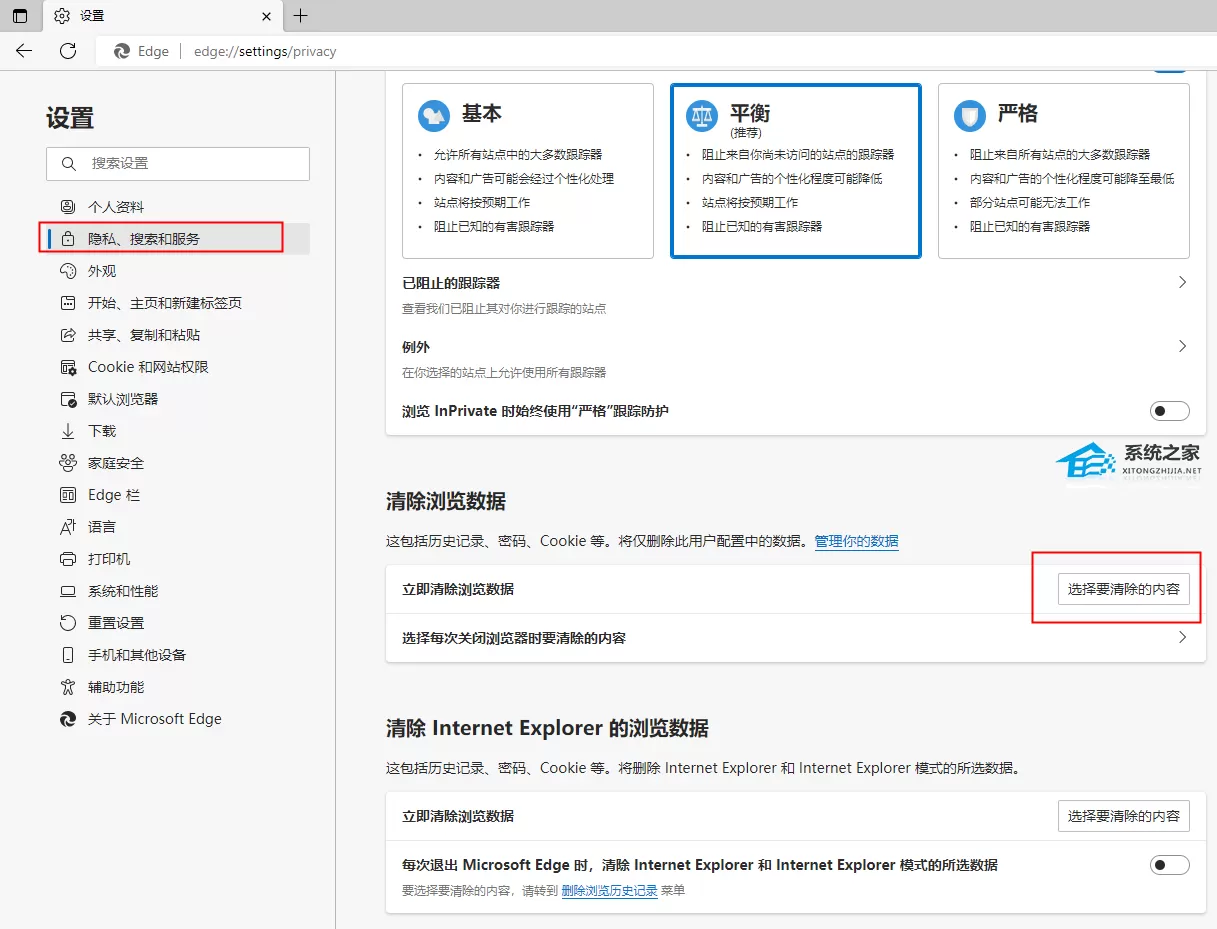Click the Edge logo in address bar

(x=122, y=51)
